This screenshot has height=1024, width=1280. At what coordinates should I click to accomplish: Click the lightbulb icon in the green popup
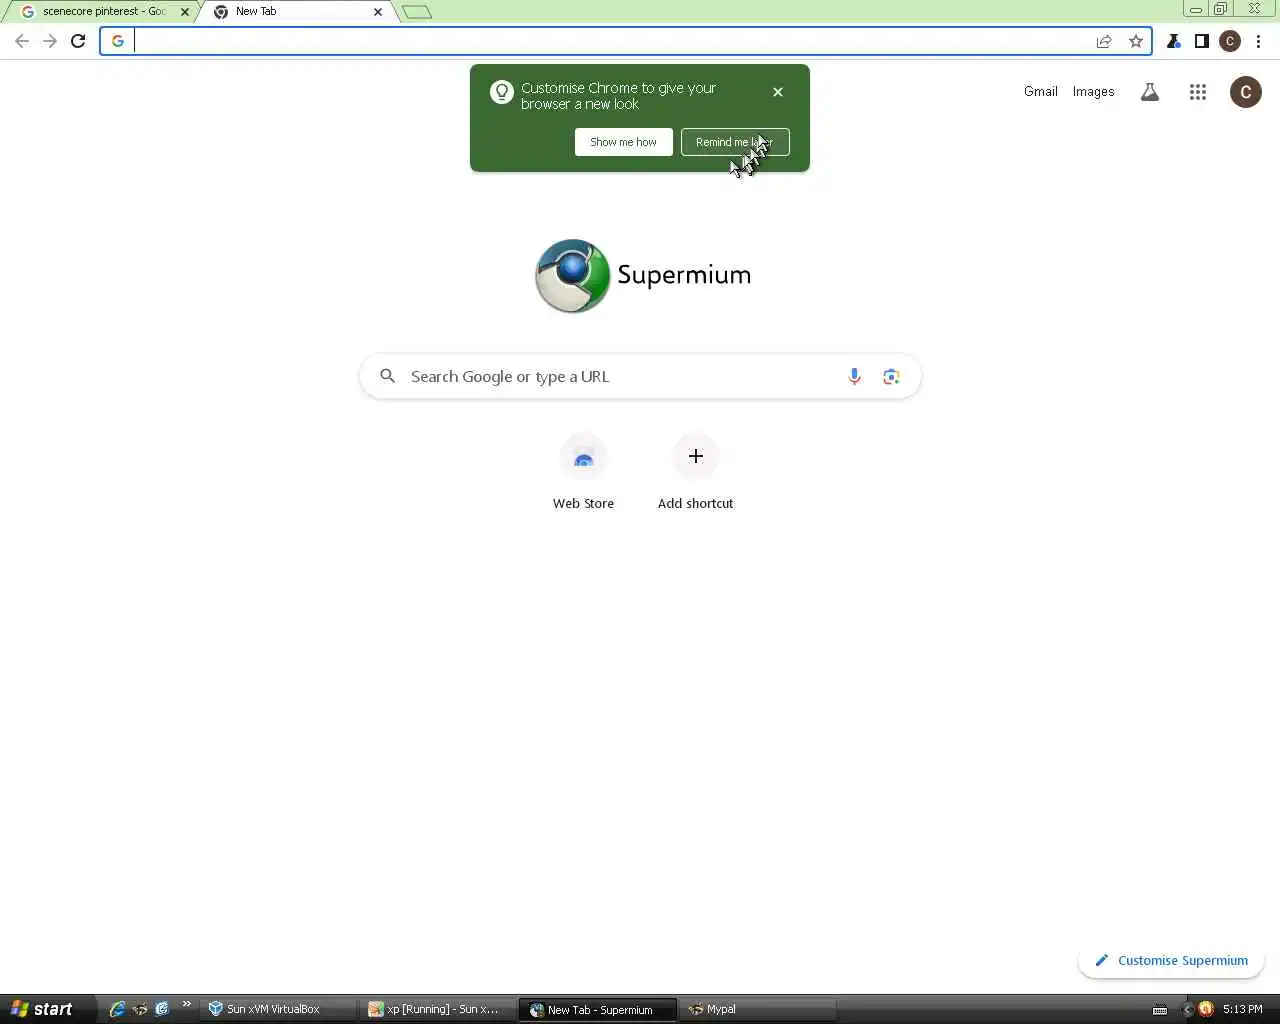click(502, 92)
